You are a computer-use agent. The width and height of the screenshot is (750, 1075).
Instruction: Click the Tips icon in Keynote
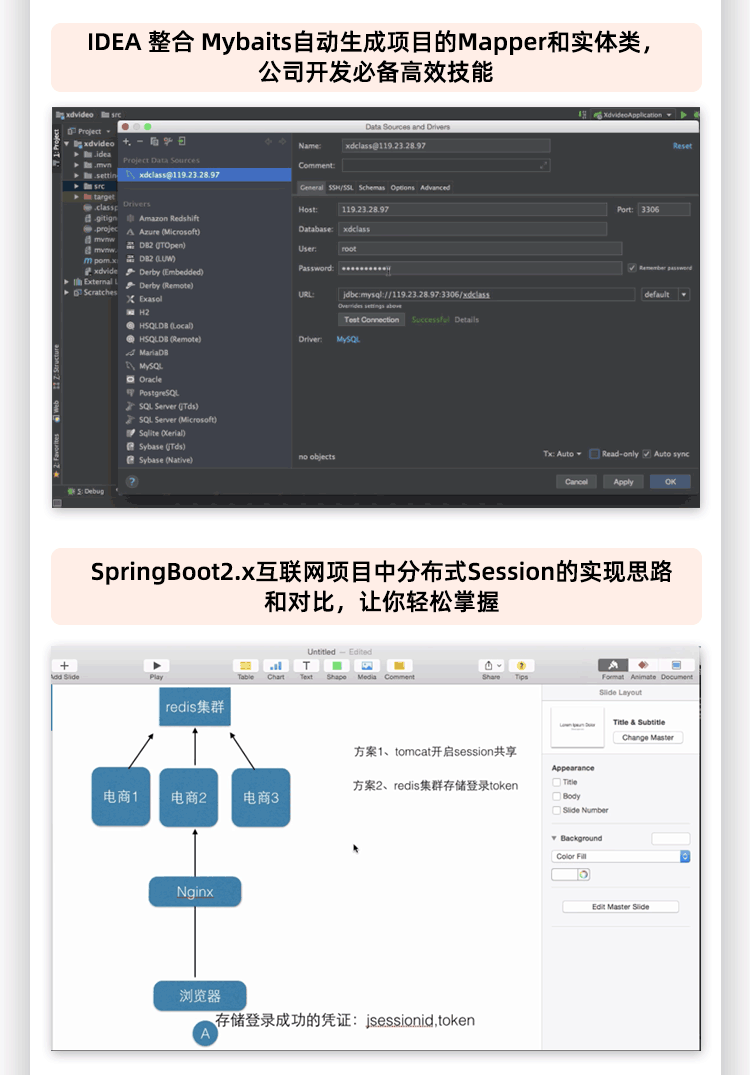pyautogui.click(x=522, y=666)
